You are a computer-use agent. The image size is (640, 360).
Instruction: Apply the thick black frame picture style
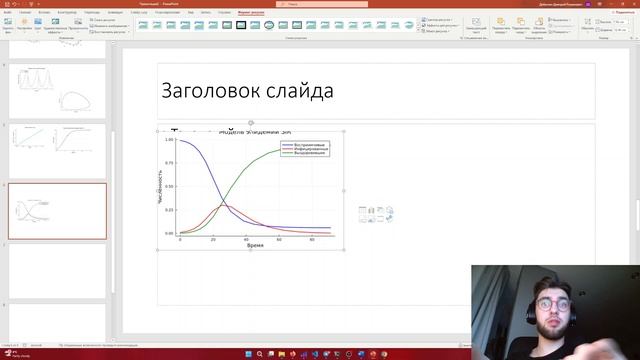(x=241, y=25)
